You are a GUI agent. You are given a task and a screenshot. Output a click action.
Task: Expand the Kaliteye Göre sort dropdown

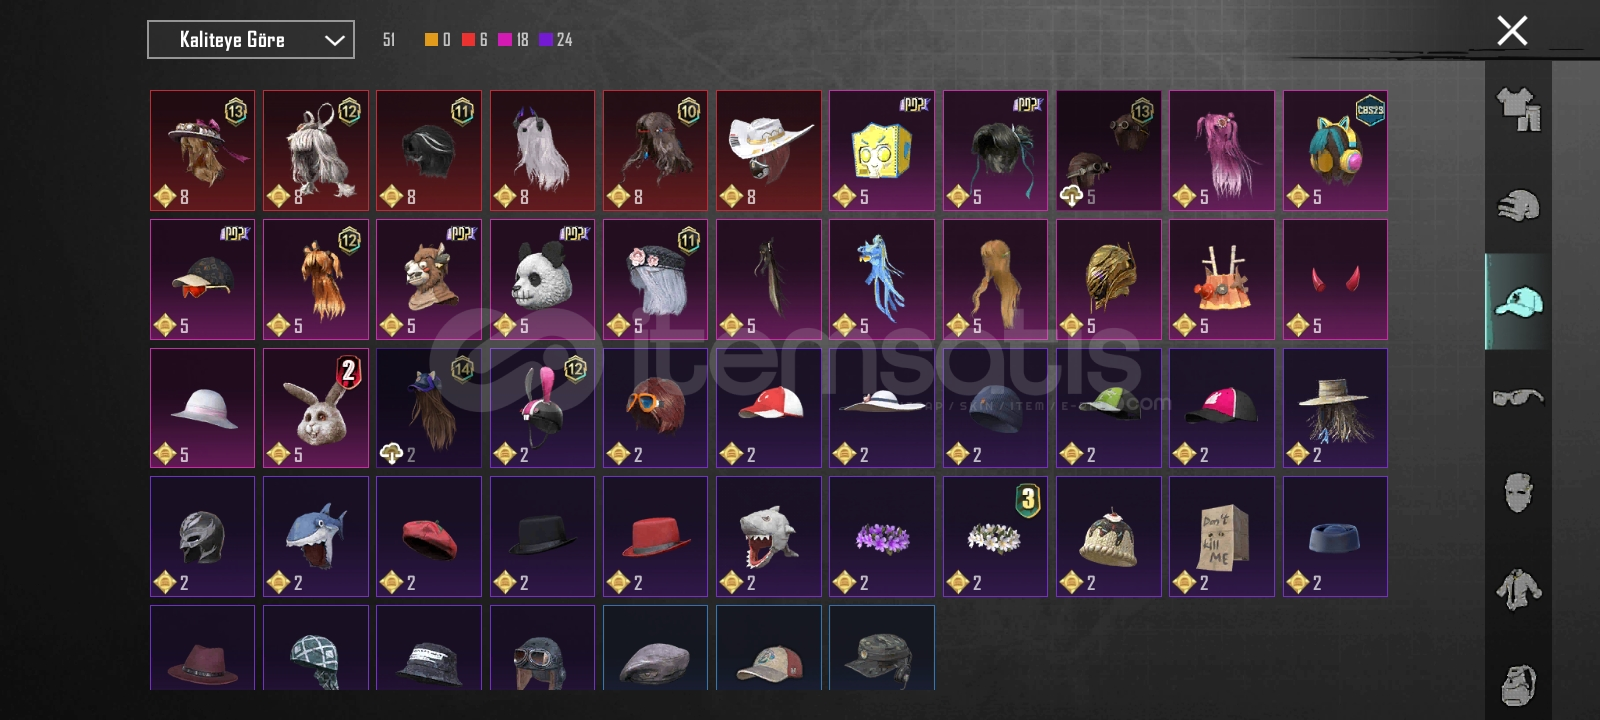click(251, 40)
